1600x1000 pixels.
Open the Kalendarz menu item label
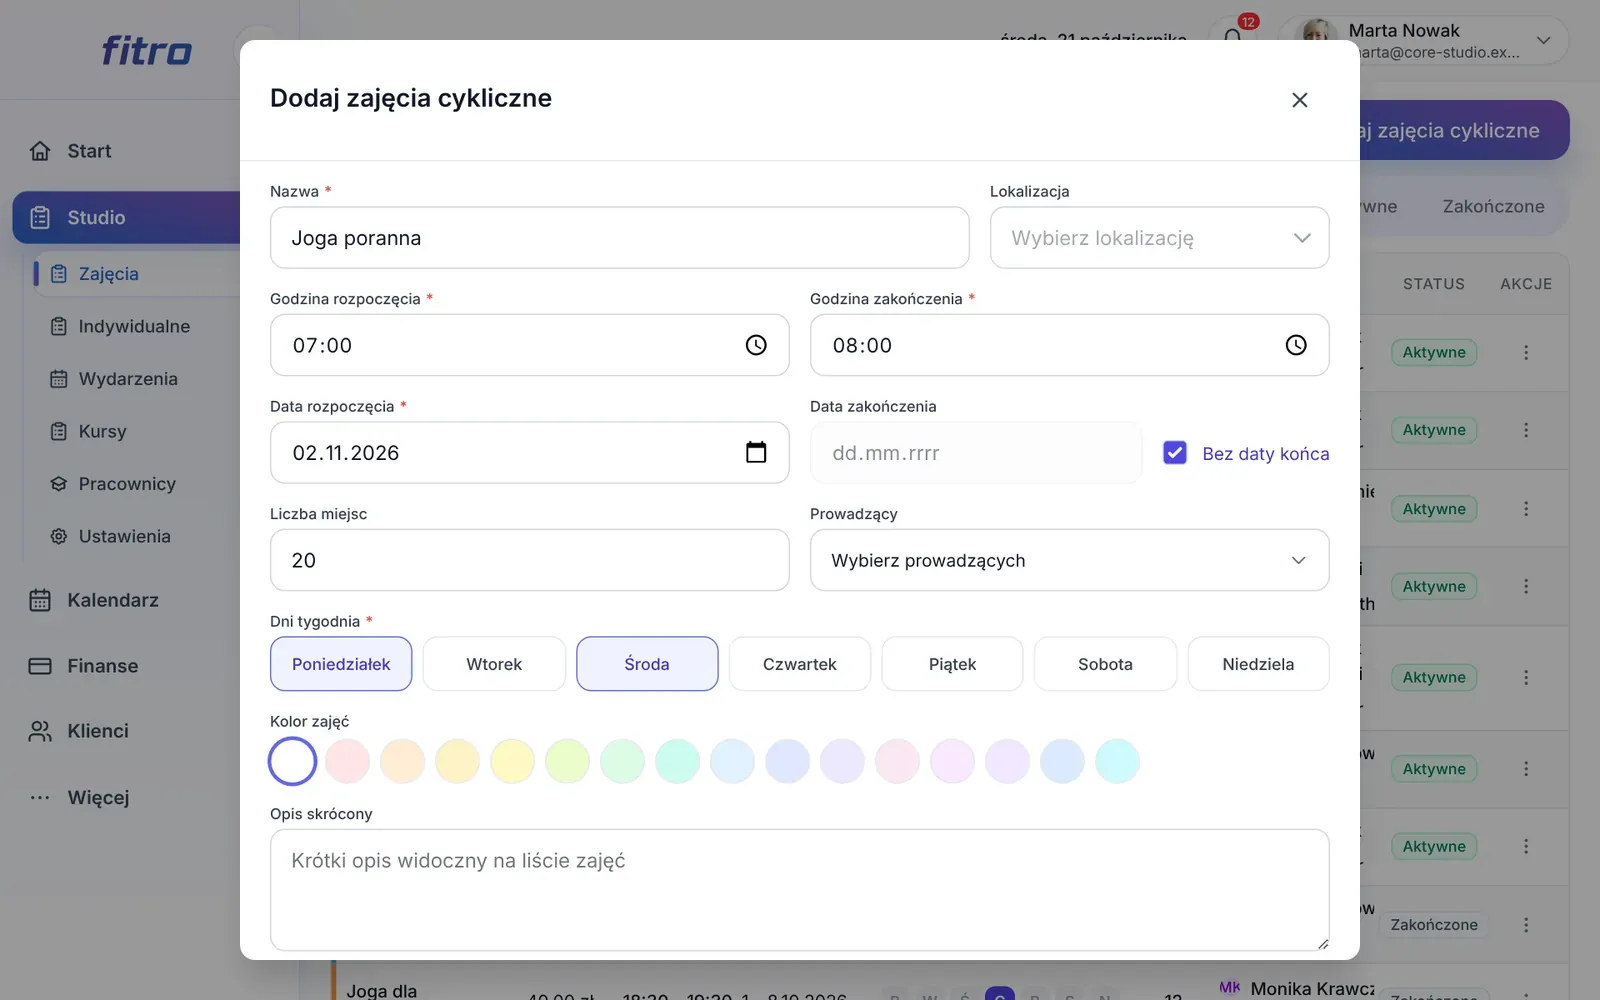(x=113, y=600)
